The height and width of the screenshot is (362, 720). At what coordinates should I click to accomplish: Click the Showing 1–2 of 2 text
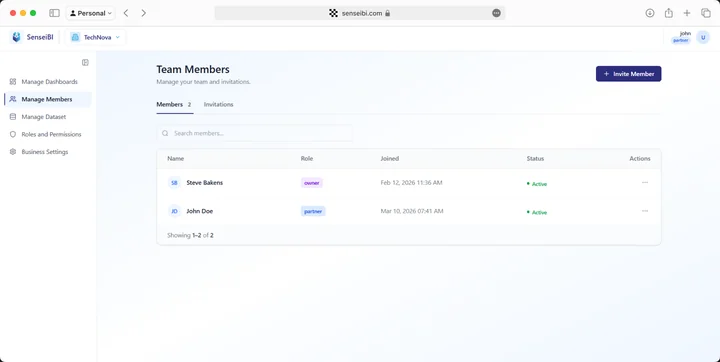(x=190, y=235)
